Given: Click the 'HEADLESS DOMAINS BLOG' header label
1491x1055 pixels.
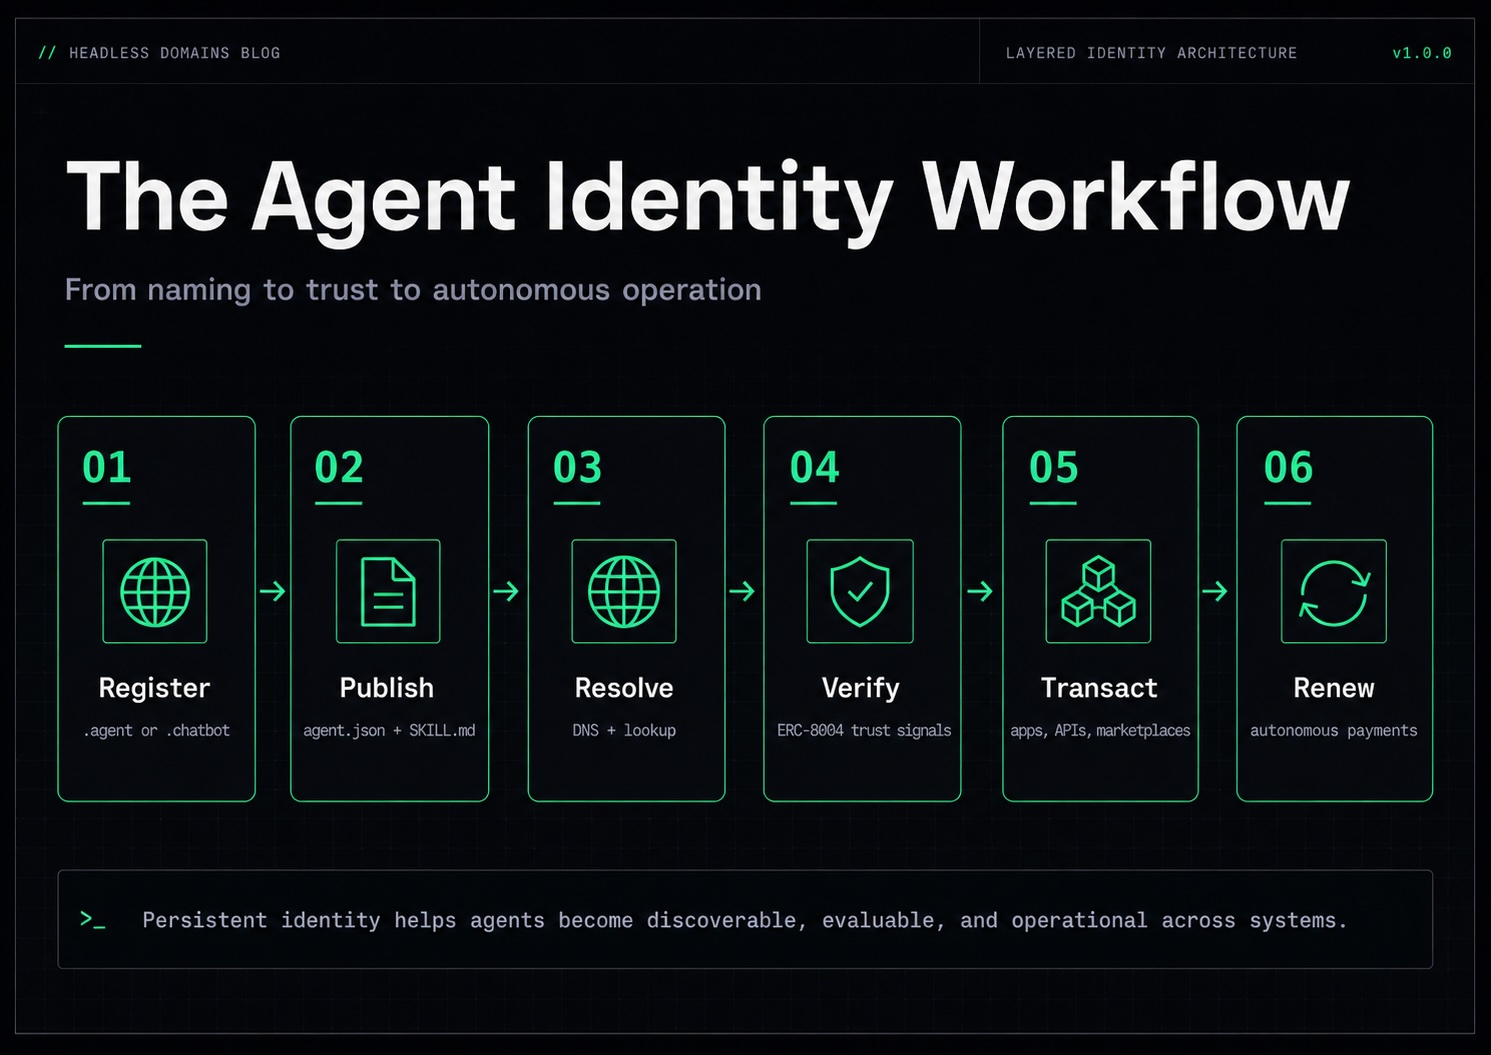Looking at the screenshot, I should [175, 53].
